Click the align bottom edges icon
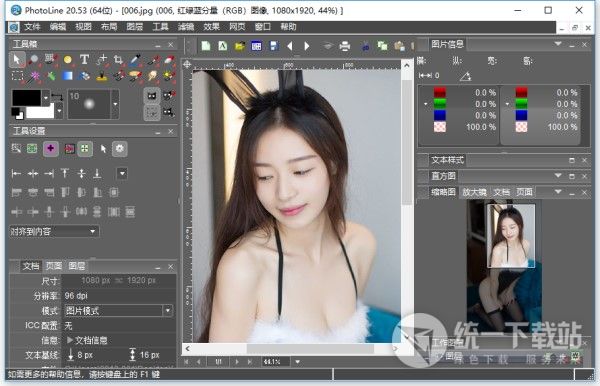Image resolution: width=600 pixels, height=386 pixels. click(x=97, y=174)
